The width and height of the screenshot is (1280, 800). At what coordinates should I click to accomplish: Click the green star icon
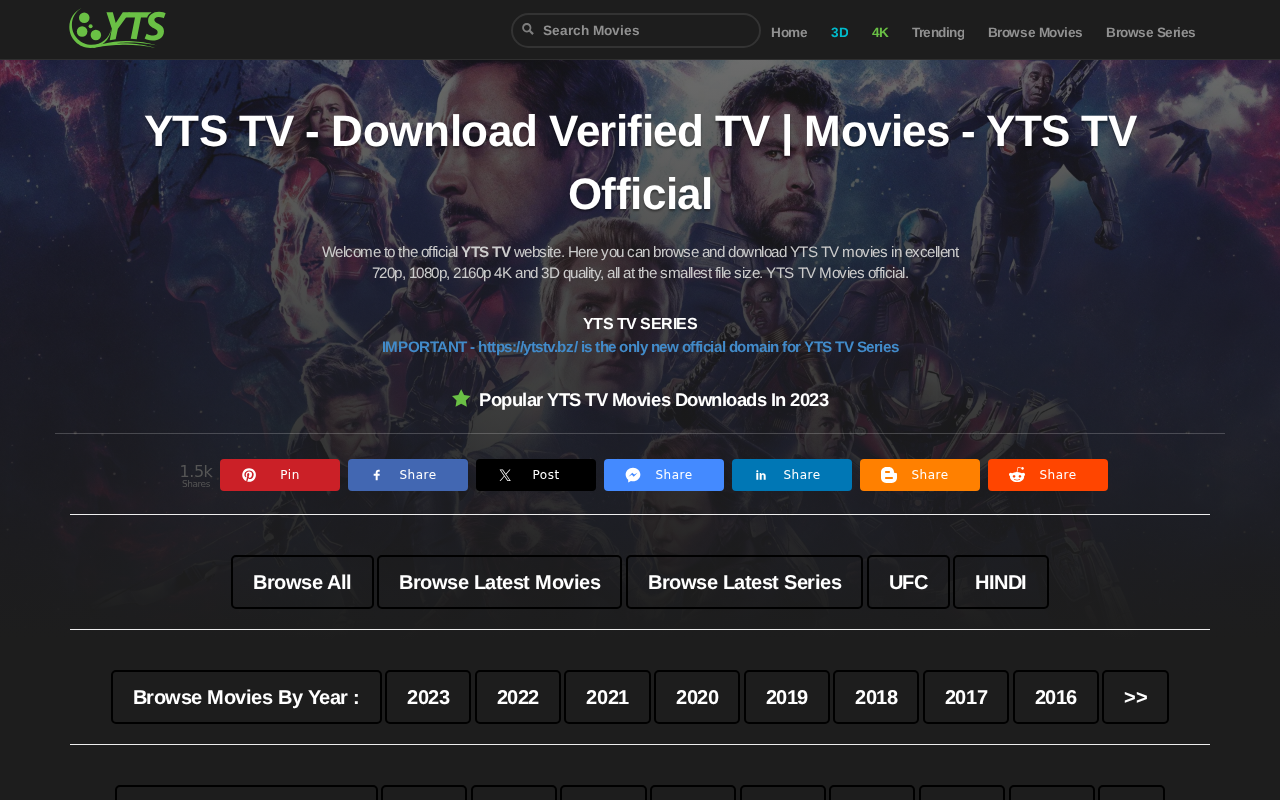point(461,399)
